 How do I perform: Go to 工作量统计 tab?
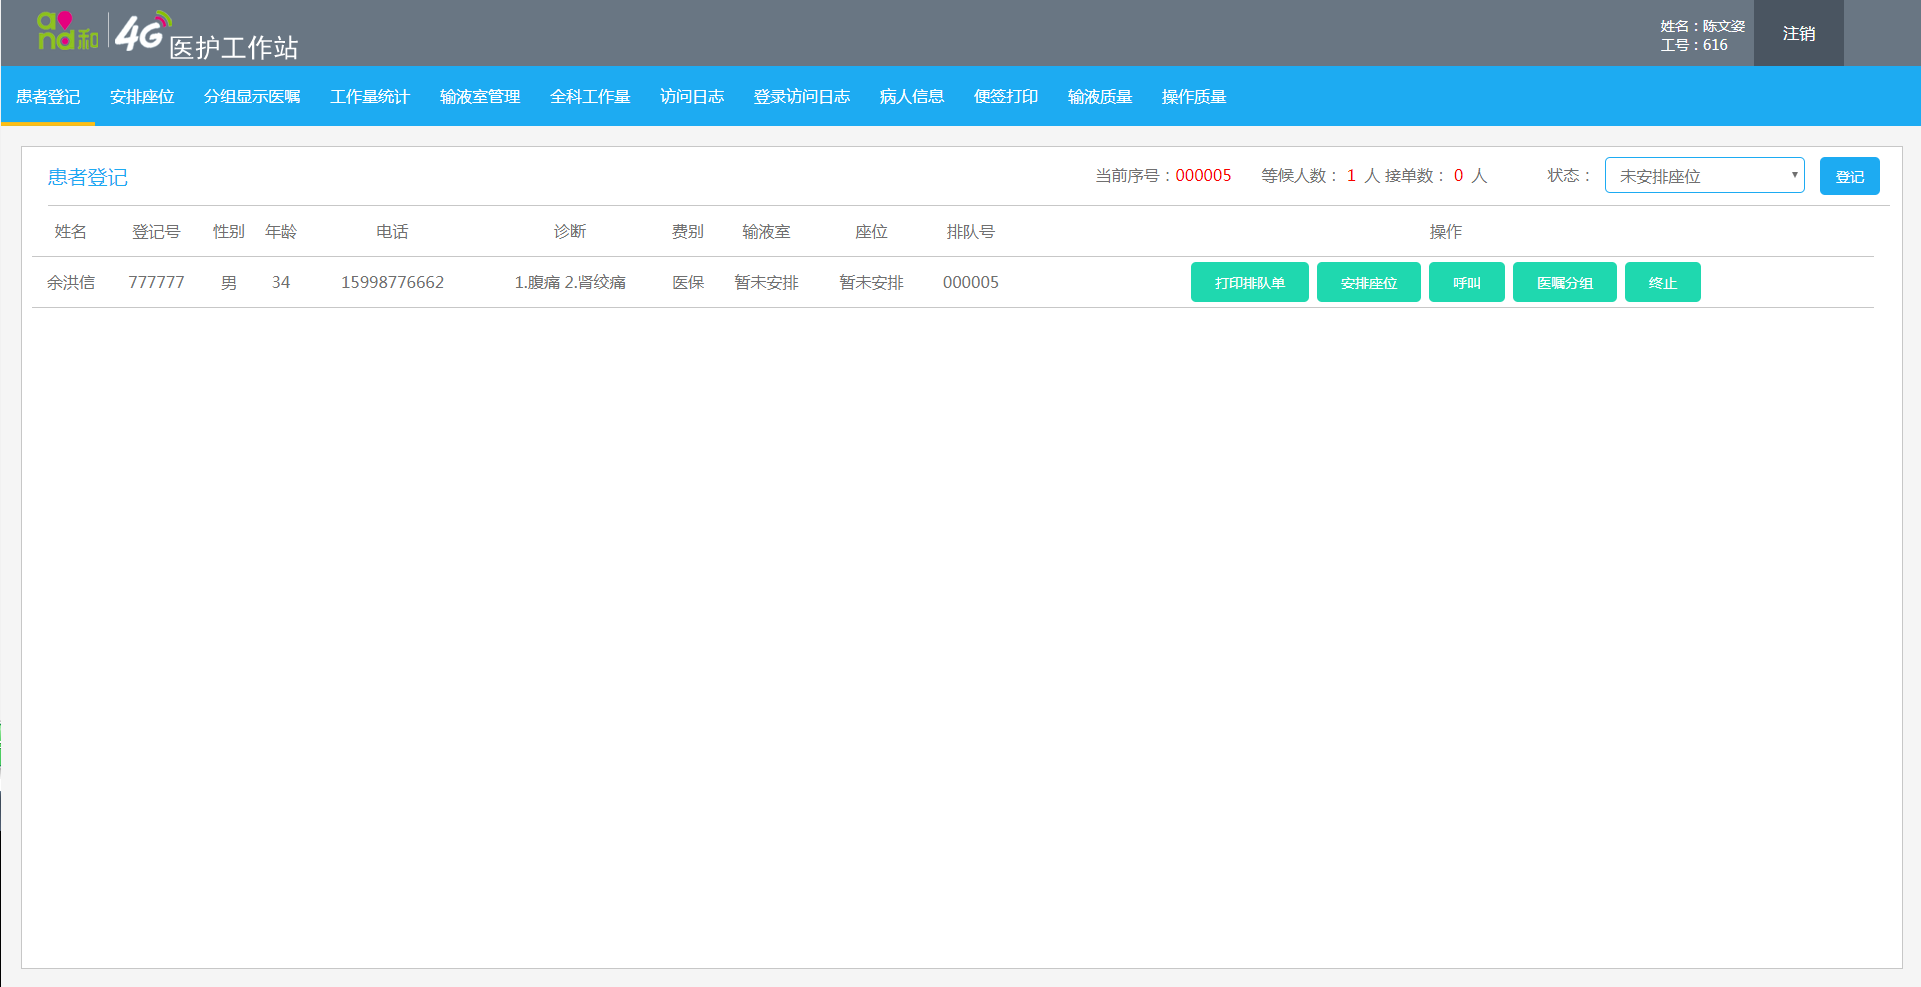pos(370,97)
